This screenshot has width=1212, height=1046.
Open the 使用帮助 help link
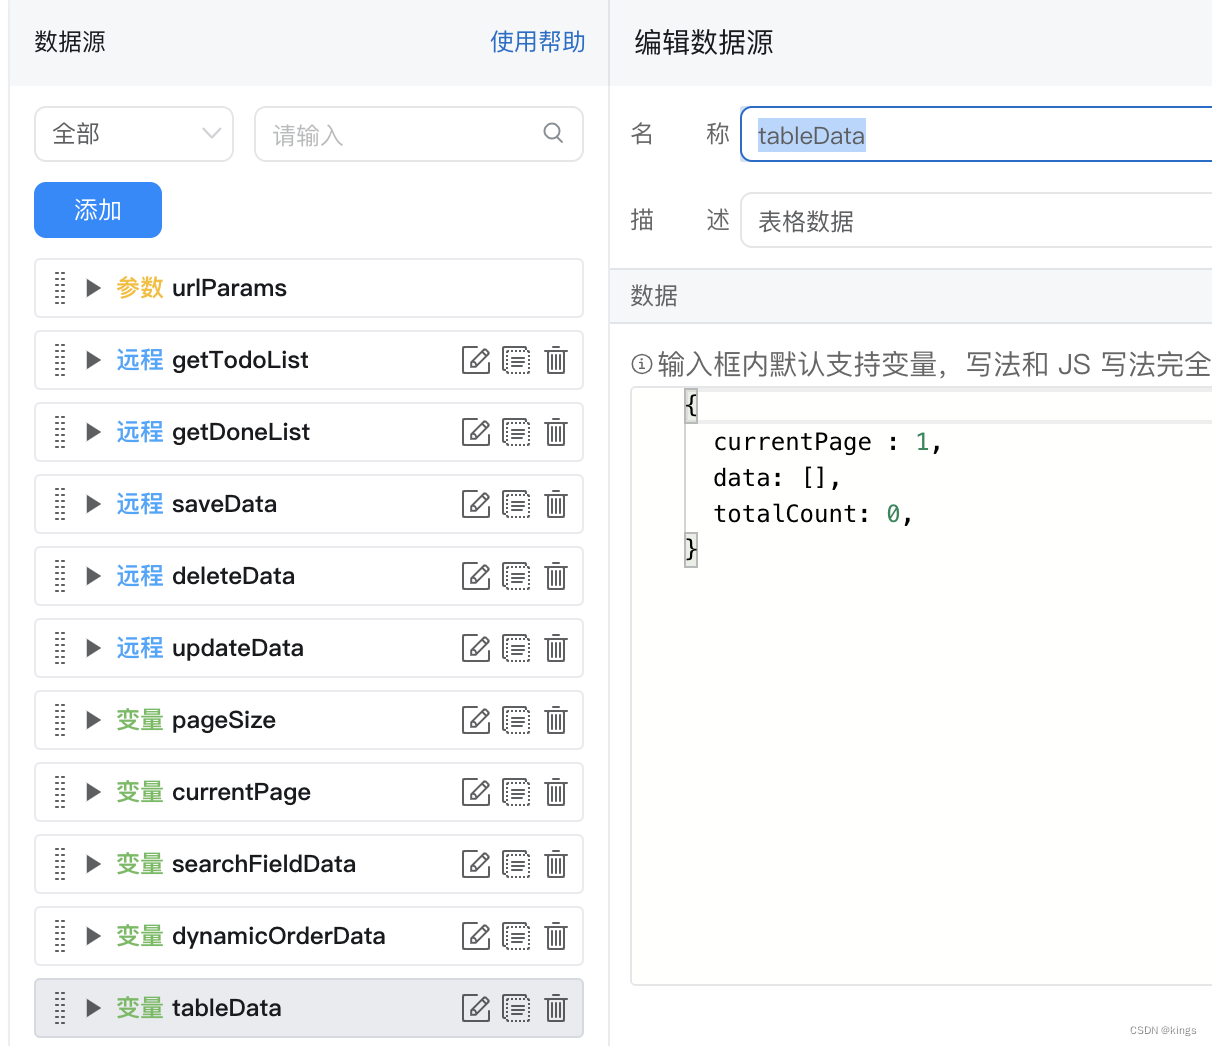point(537,42)
